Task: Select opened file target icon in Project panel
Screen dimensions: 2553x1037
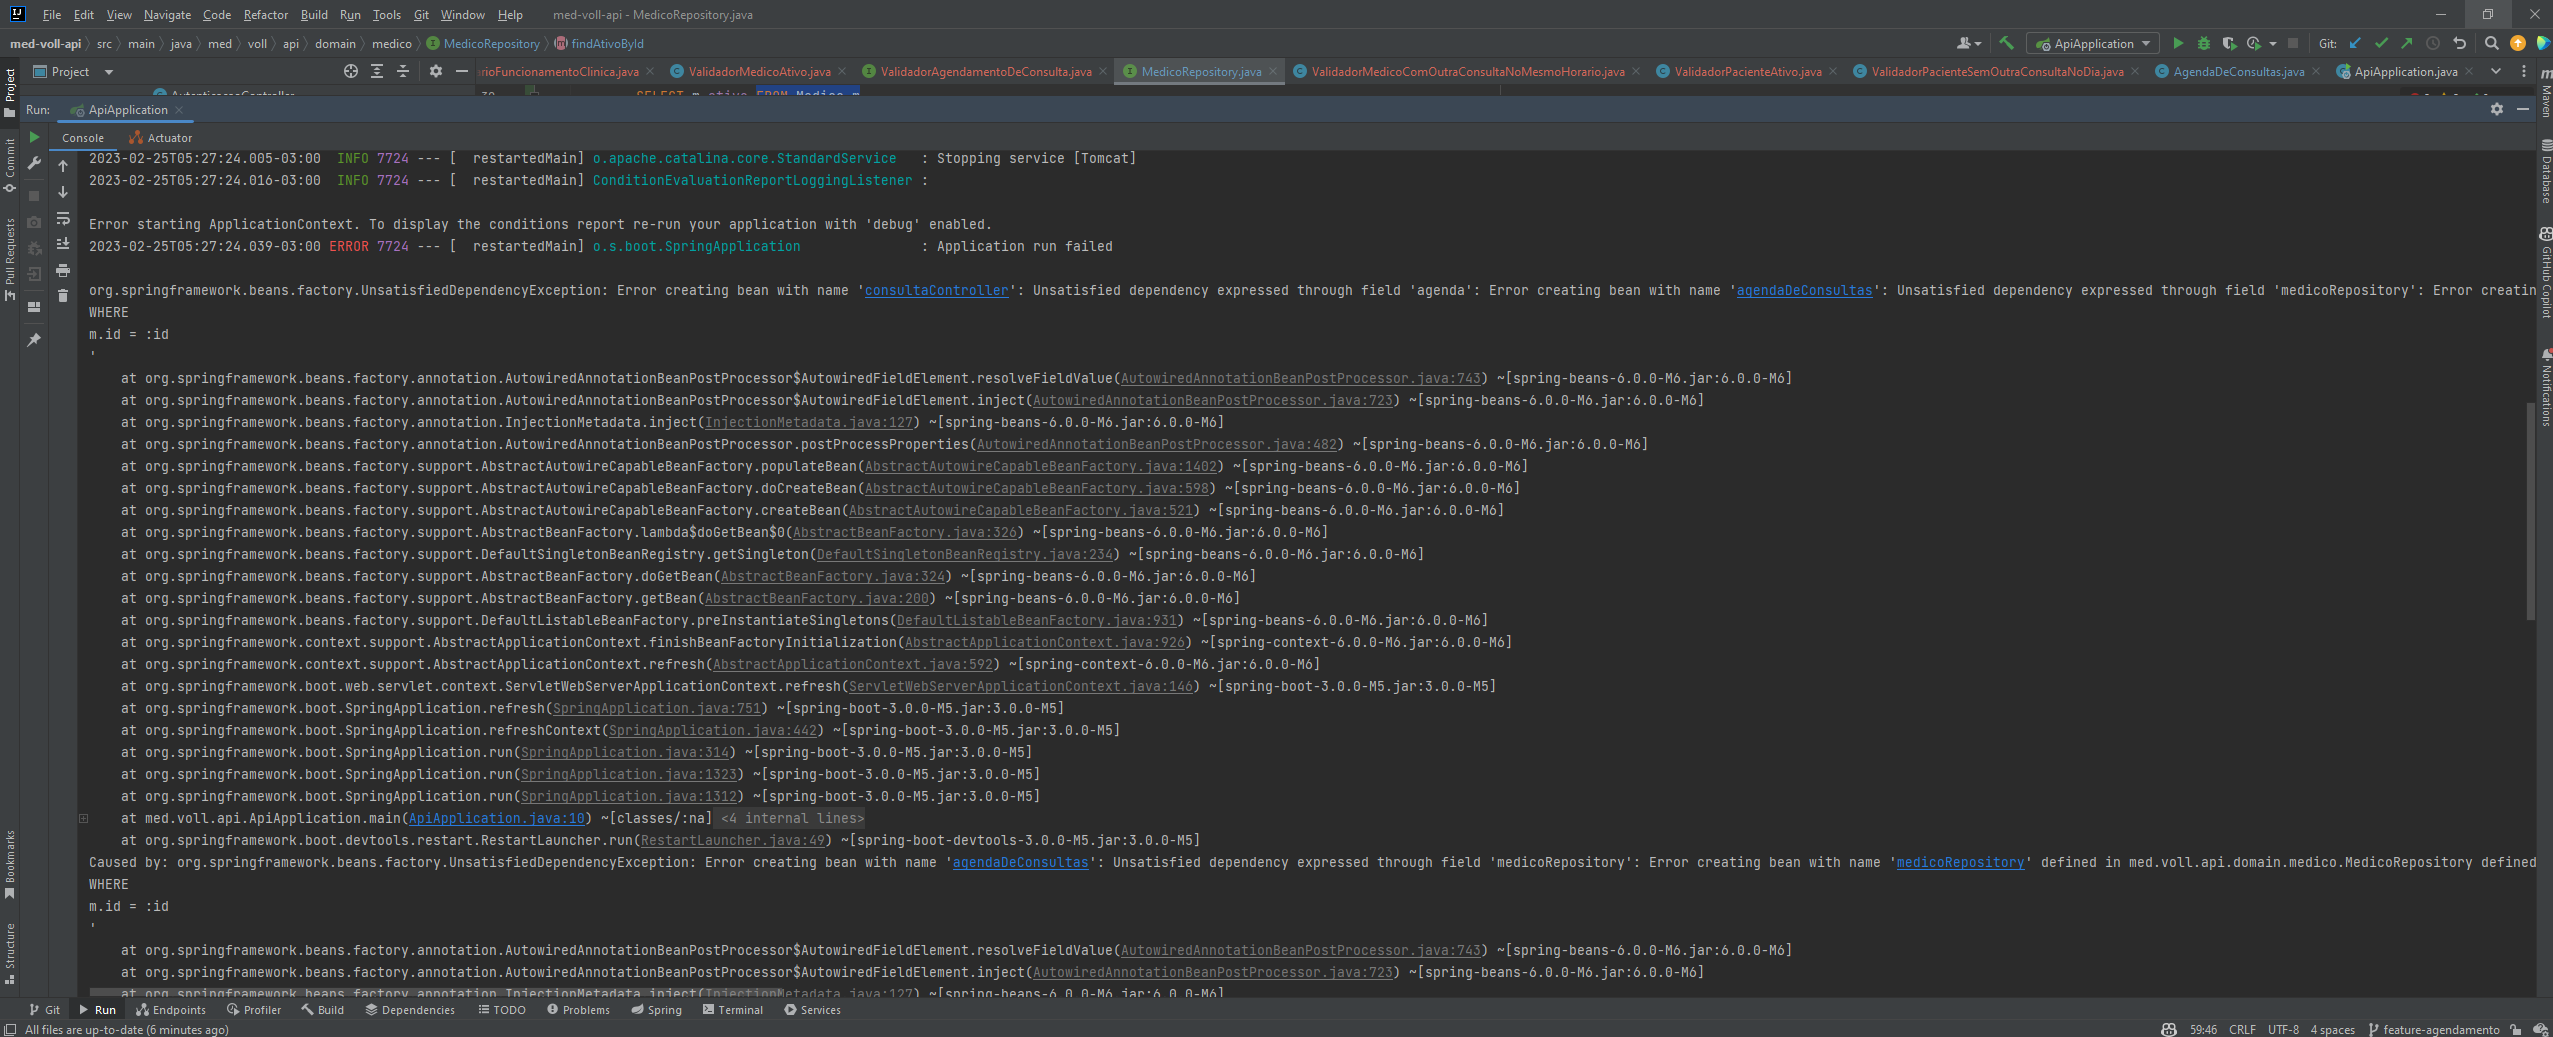Action: tap(351, 71)
